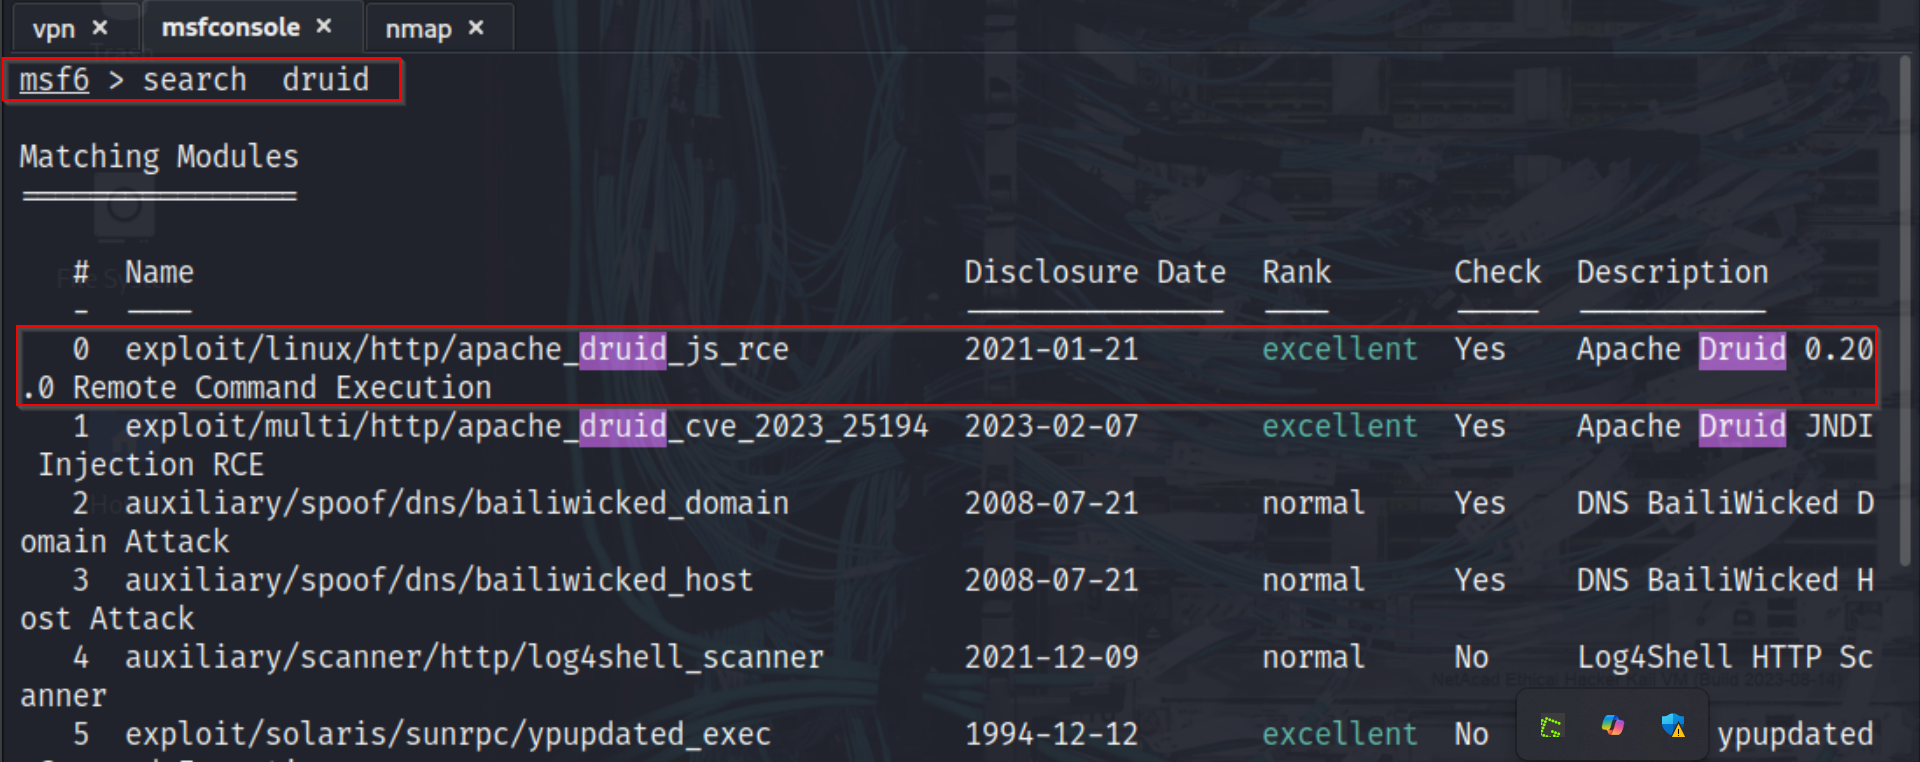Viewport: 1920px width, 762px height.
Task: Click 'Yes' check in apache_druid_js_rce row
Action: (x=1480, y=349)
